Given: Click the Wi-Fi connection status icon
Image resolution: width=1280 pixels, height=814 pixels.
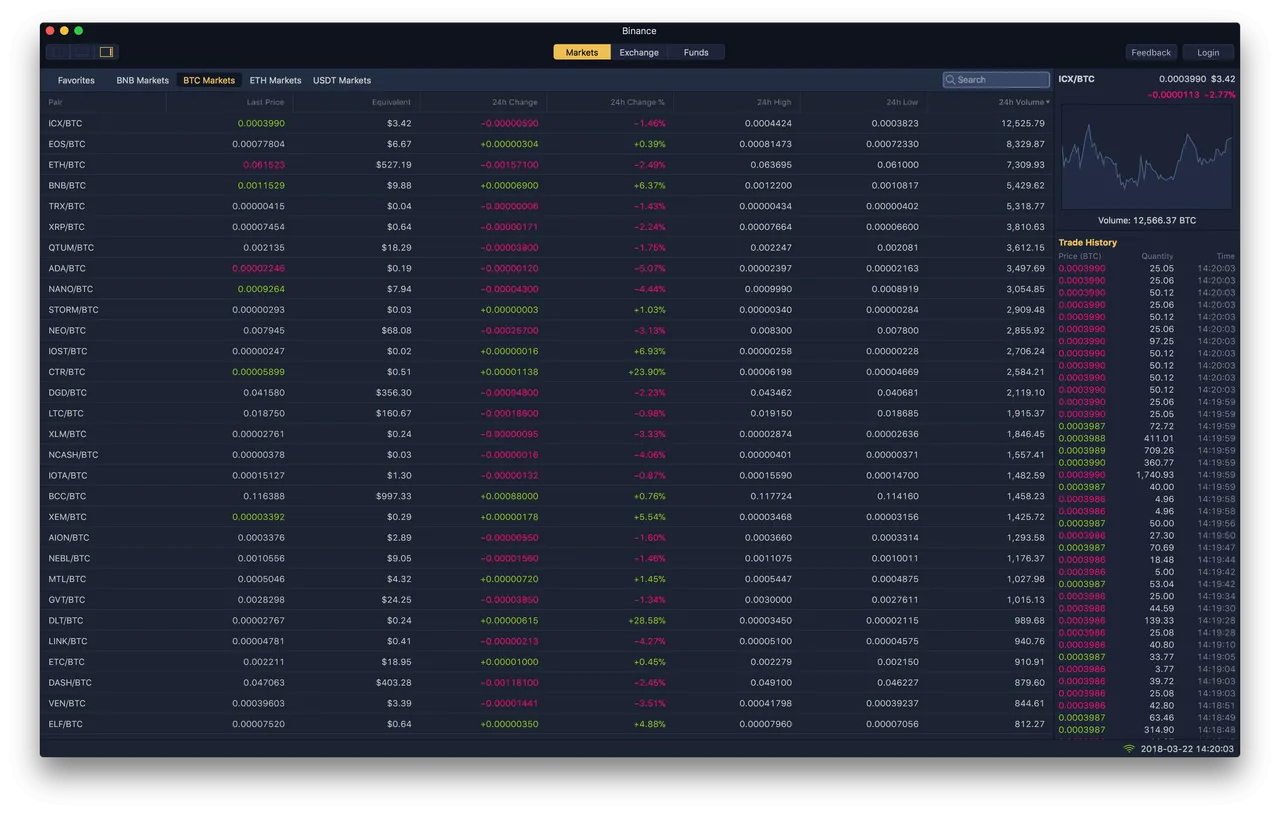Looking at the screenshot, I should (x=1129, y=748).
